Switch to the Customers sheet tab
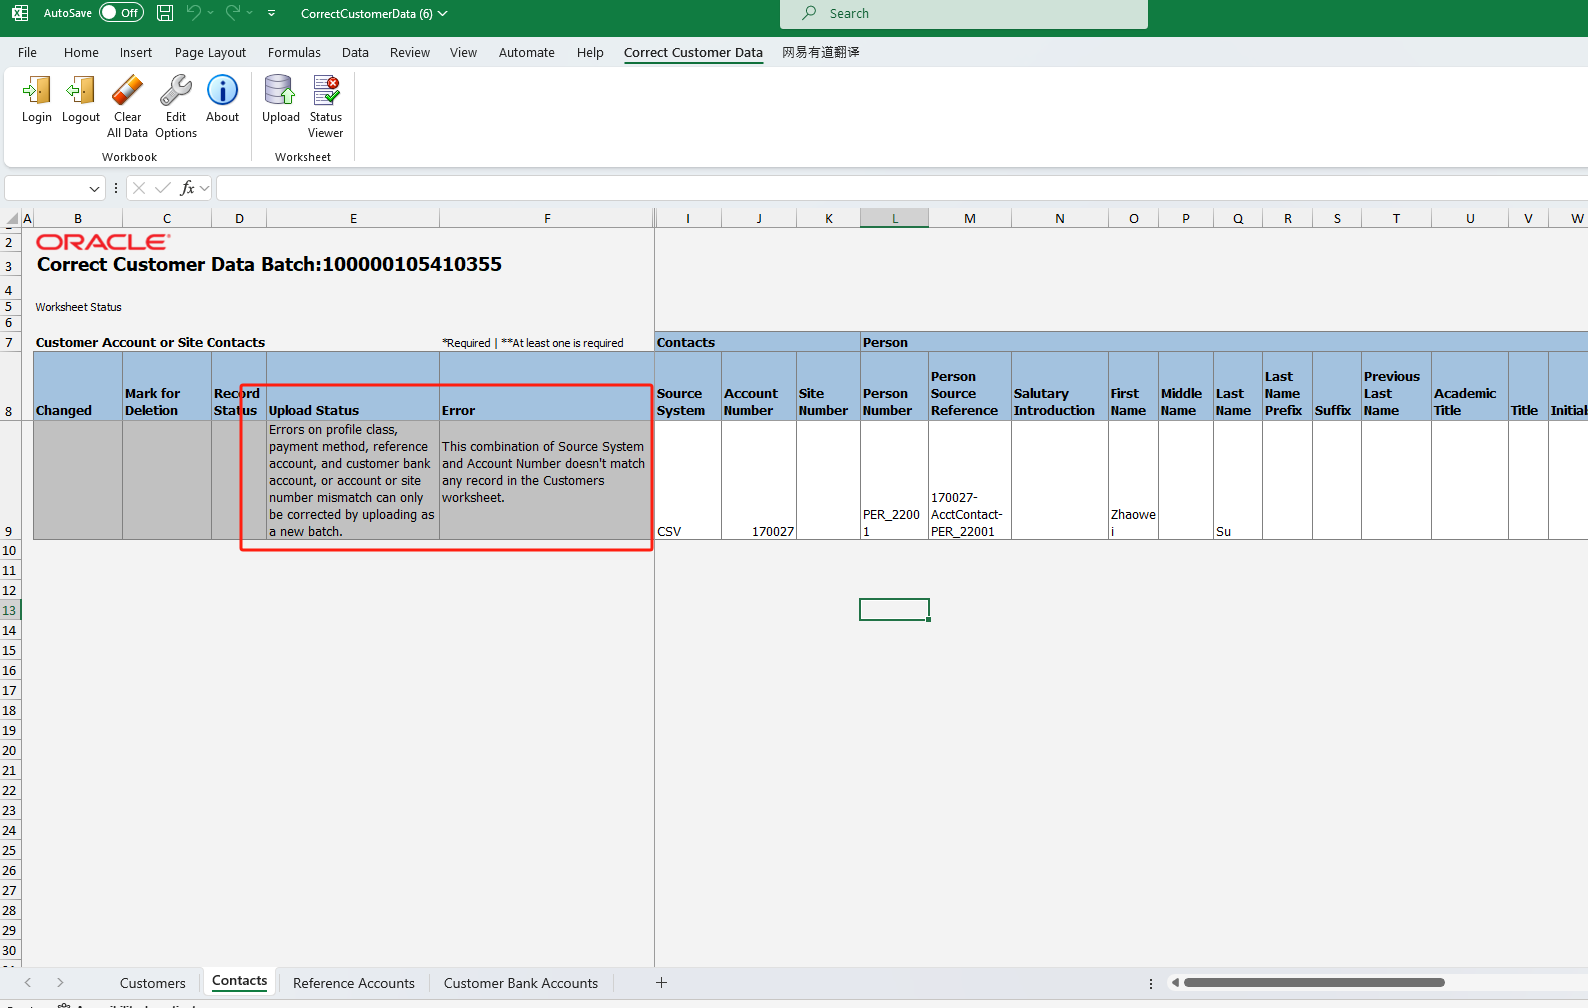The image size is (1588, 1008). click(x=153, y=983)
